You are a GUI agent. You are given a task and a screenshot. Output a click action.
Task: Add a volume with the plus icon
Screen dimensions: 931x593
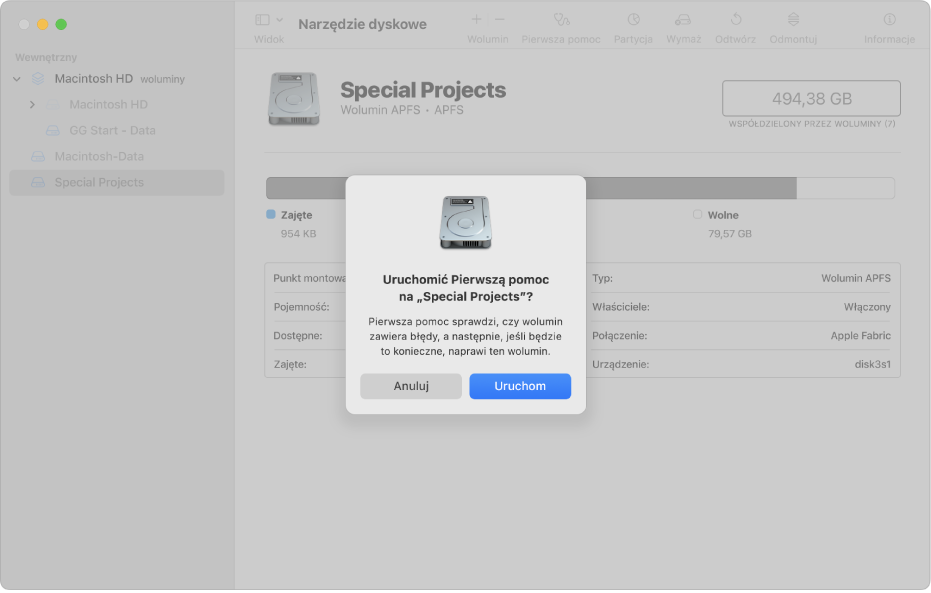(476, 20)
